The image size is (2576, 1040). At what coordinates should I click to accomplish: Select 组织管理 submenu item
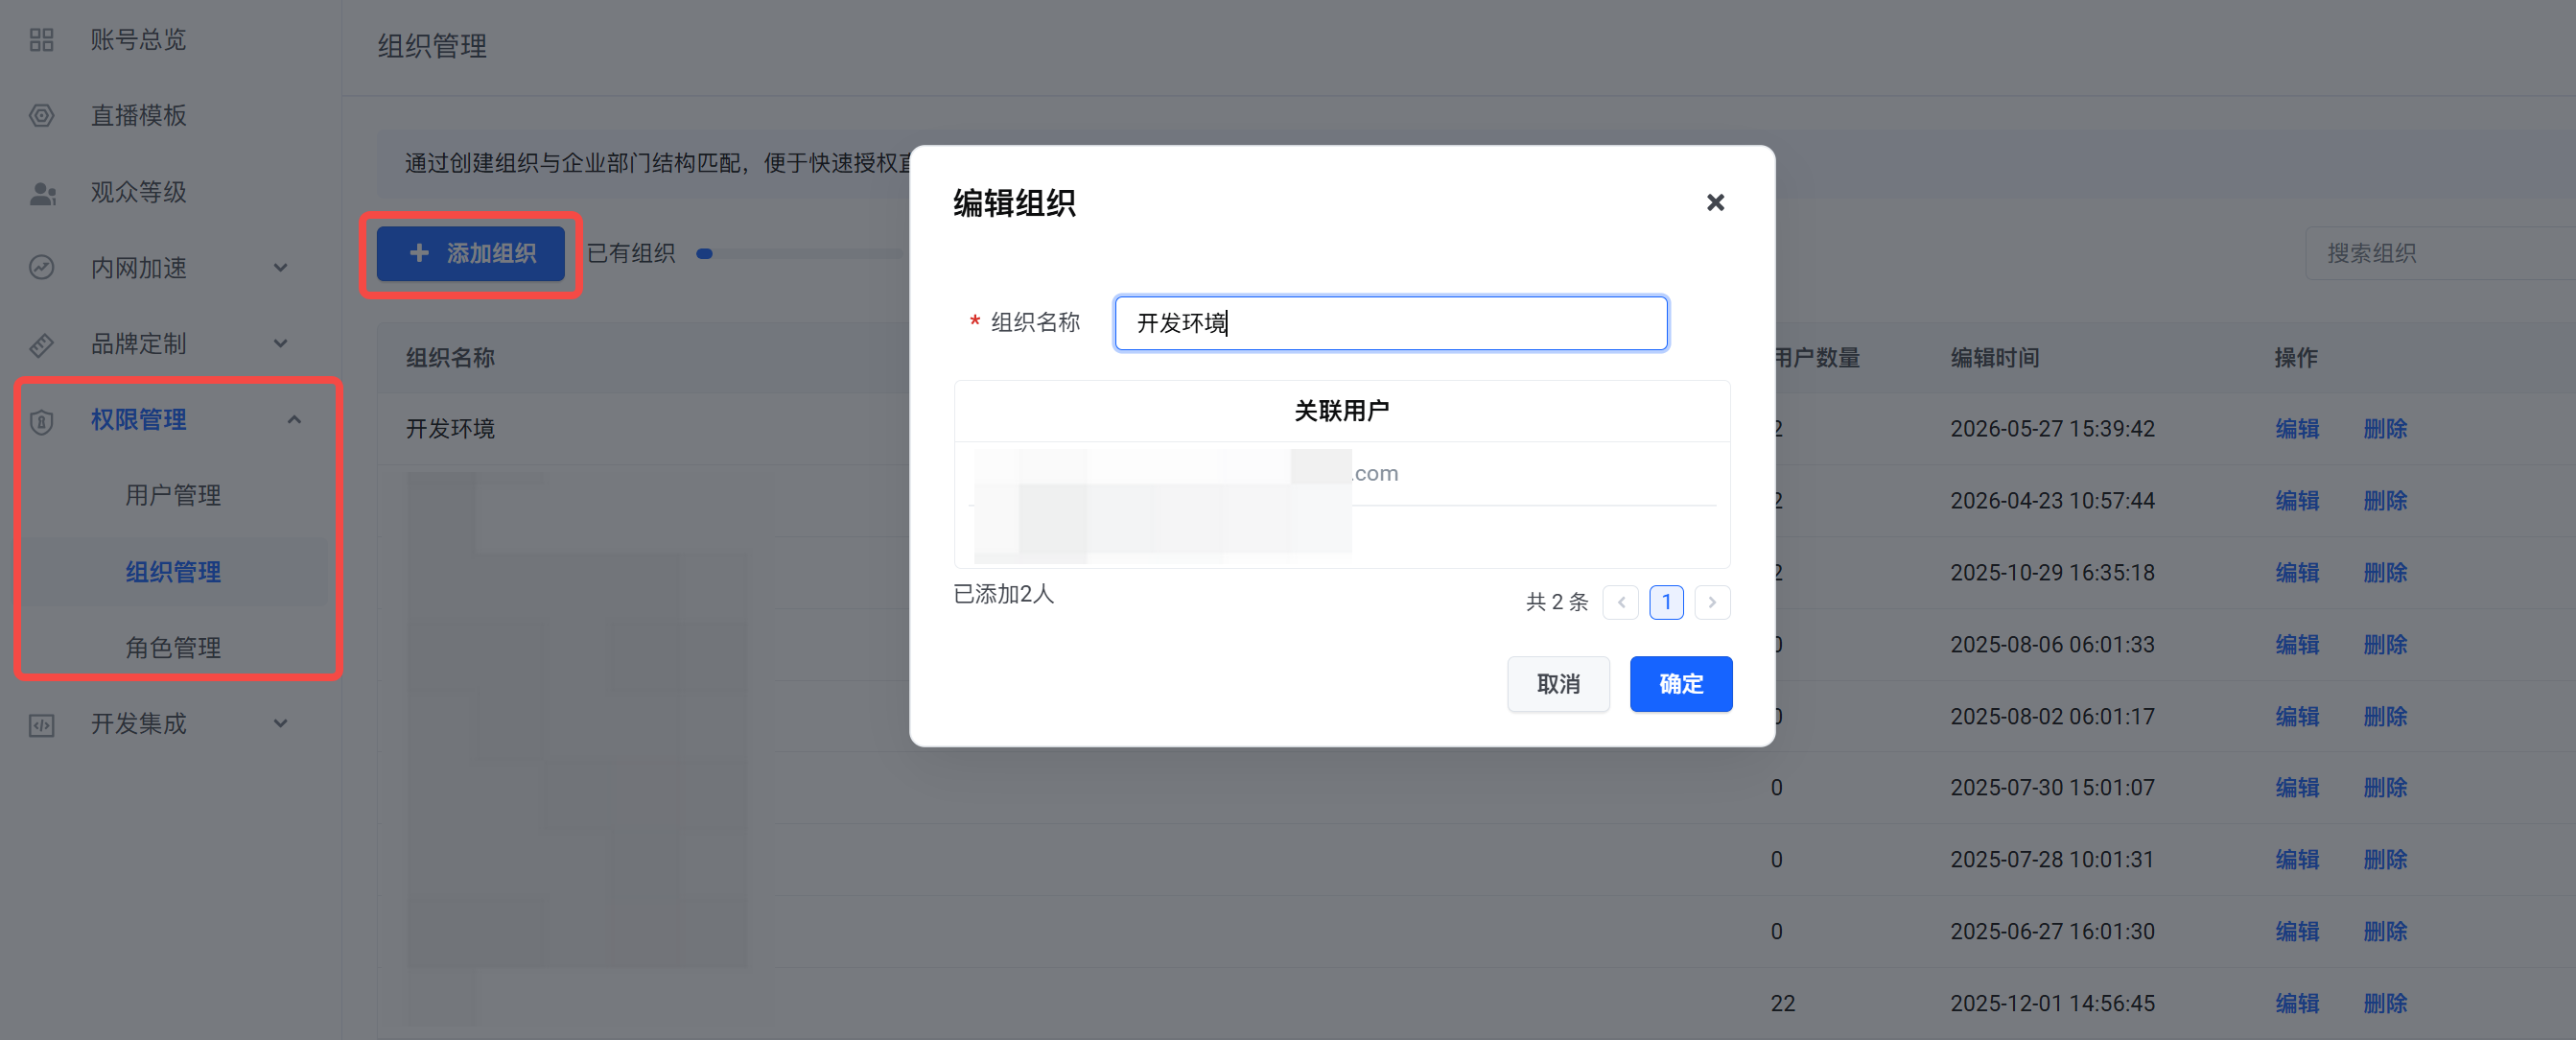pos(173,572)
